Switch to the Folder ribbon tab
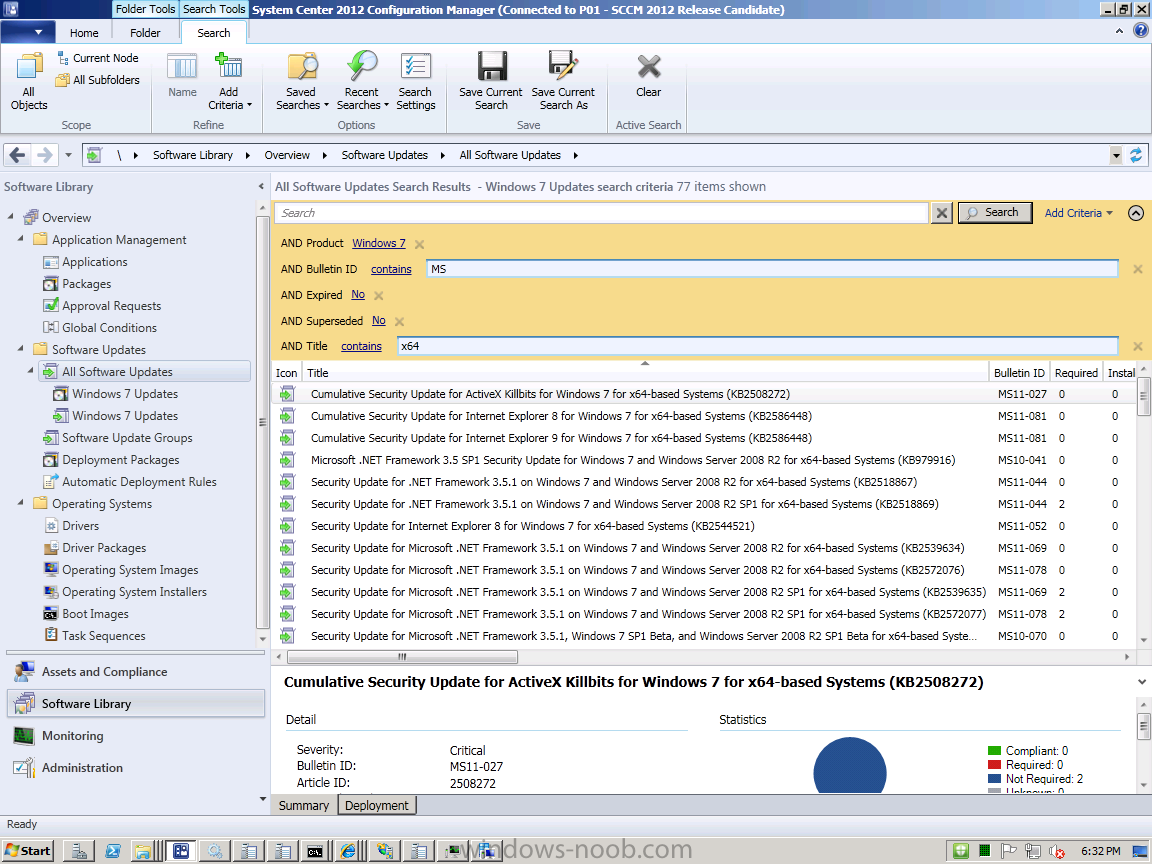The width and height of the screenshot is (1152, 864). click(x=145, y=33)
